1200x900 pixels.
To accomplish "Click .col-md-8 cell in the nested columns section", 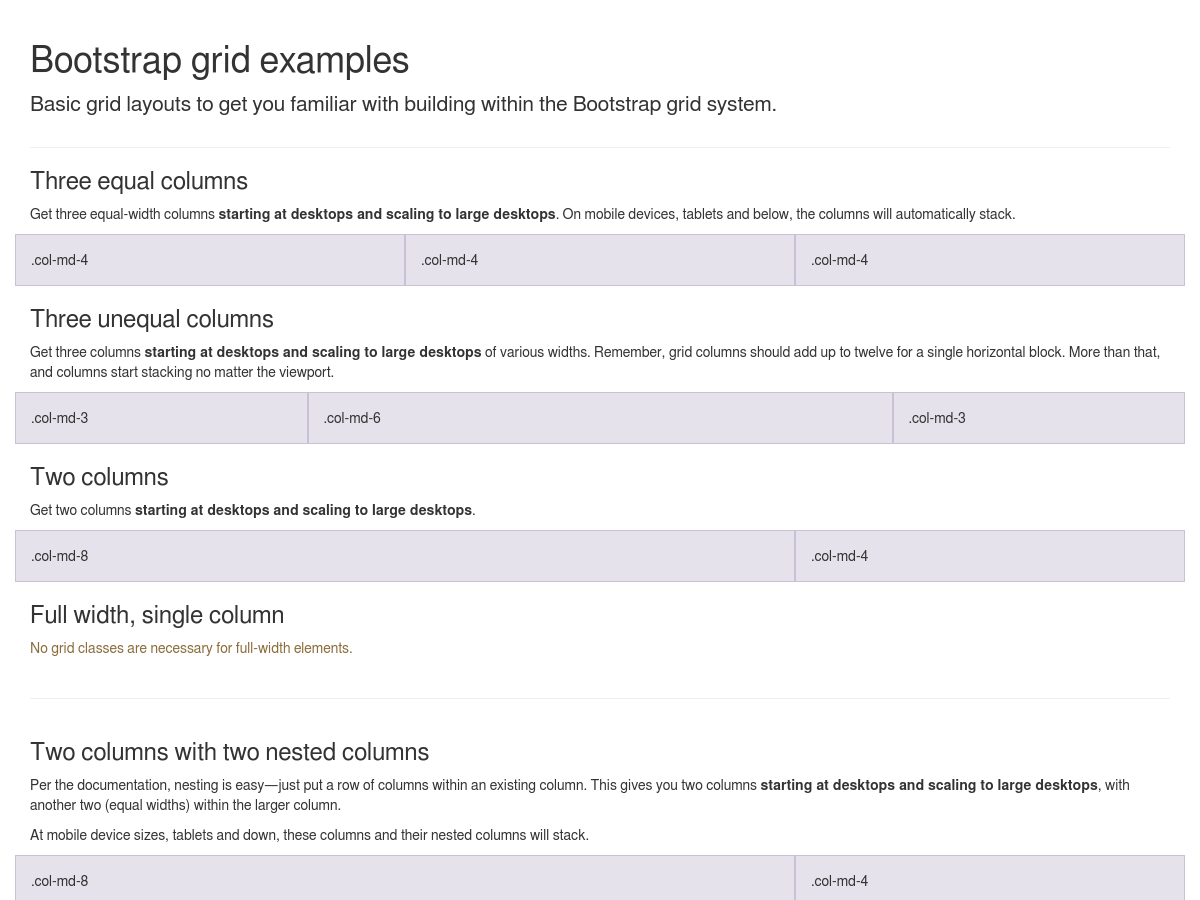I will pyautogui.click(x=405, y=880).
